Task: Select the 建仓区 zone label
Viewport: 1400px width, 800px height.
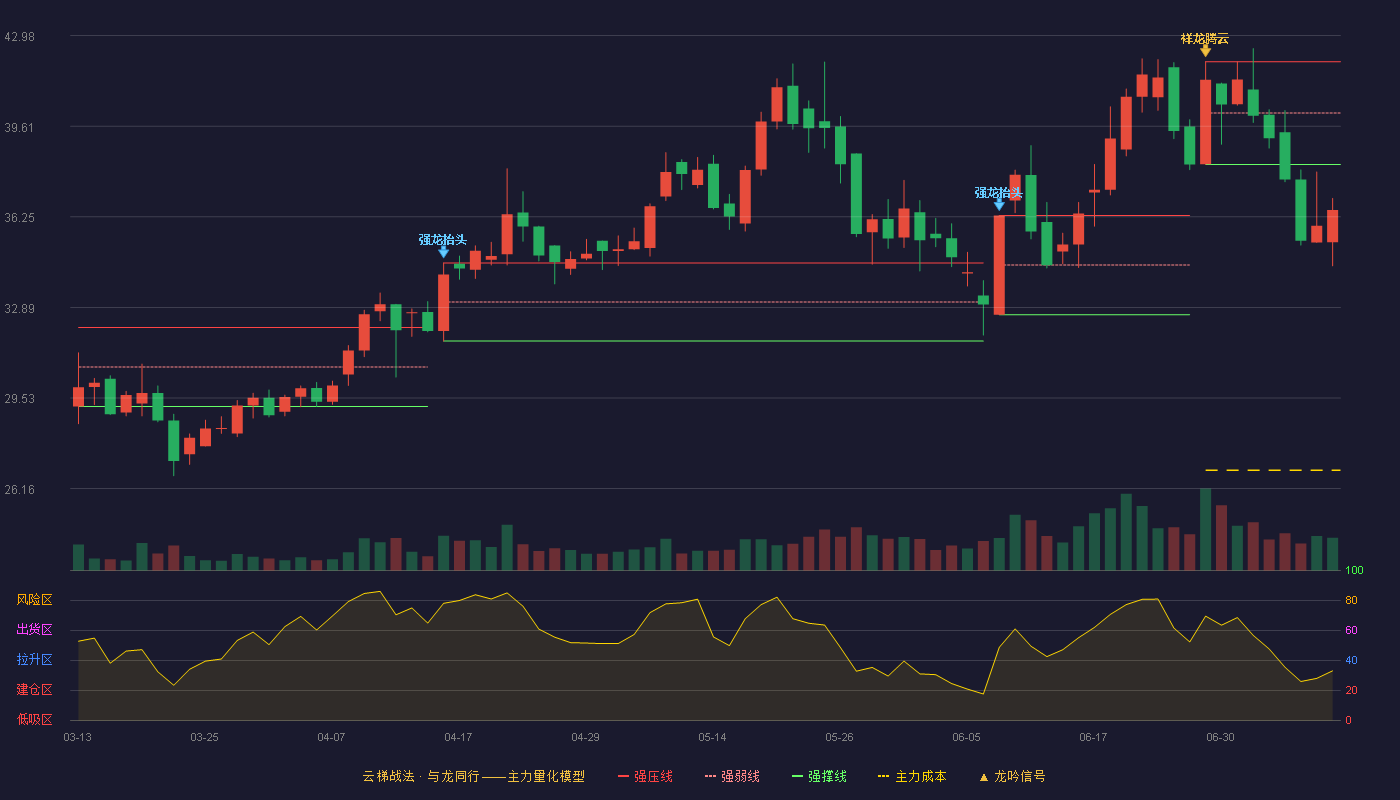Action: point(34,690)
